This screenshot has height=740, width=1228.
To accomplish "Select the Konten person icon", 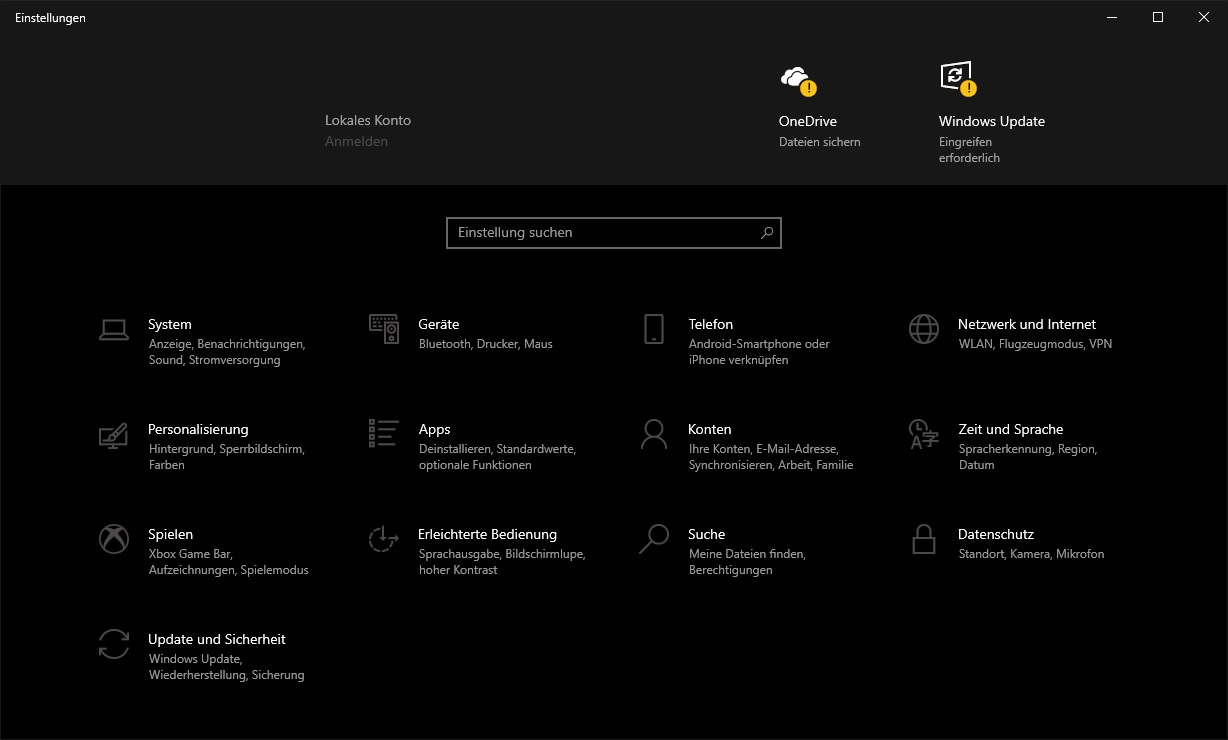I will point(654,434).
